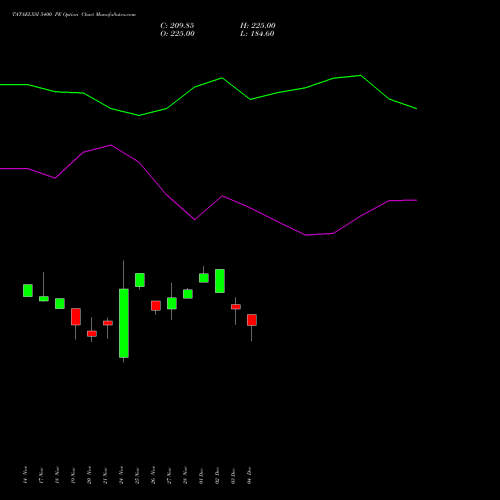
Task: Click the 01 Dec date label
Action: 201,476
